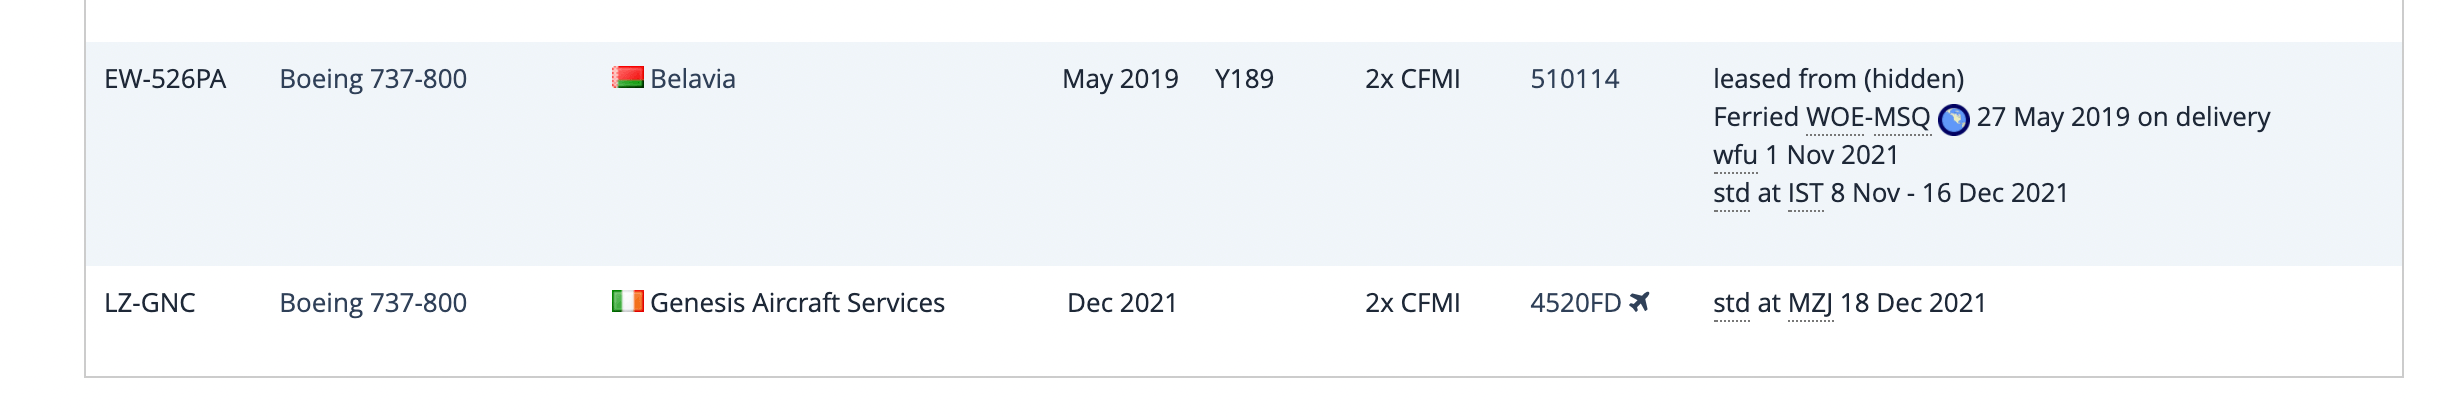Click the std abbreviation before IST
This screenshot has height=418, width=2446.
[1731, 194]
